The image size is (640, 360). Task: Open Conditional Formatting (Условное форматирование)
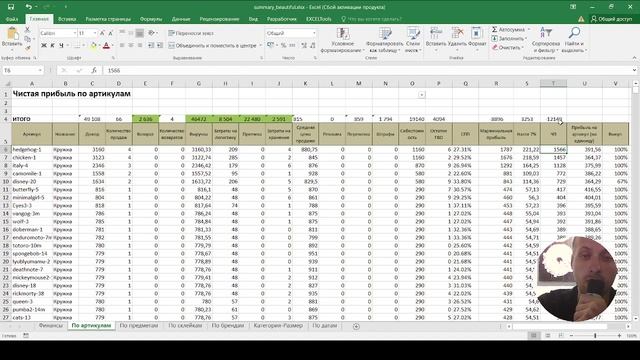(342, 40)
